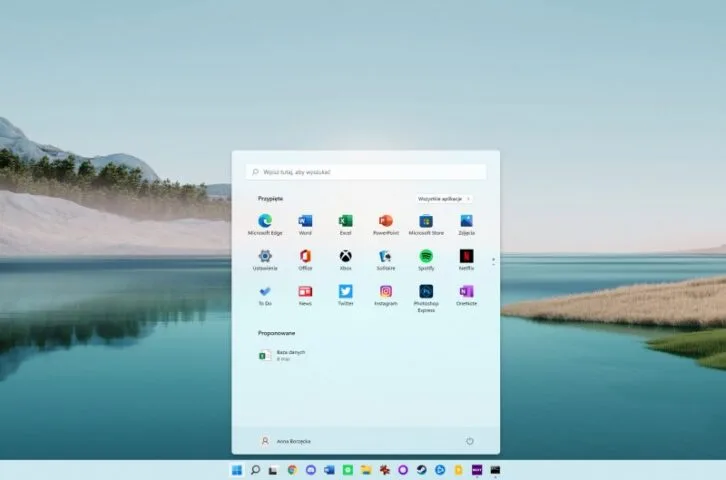Open the Anna Borzęcka user account menu
The width and height of the screenshot is (726, 480).
286,441
